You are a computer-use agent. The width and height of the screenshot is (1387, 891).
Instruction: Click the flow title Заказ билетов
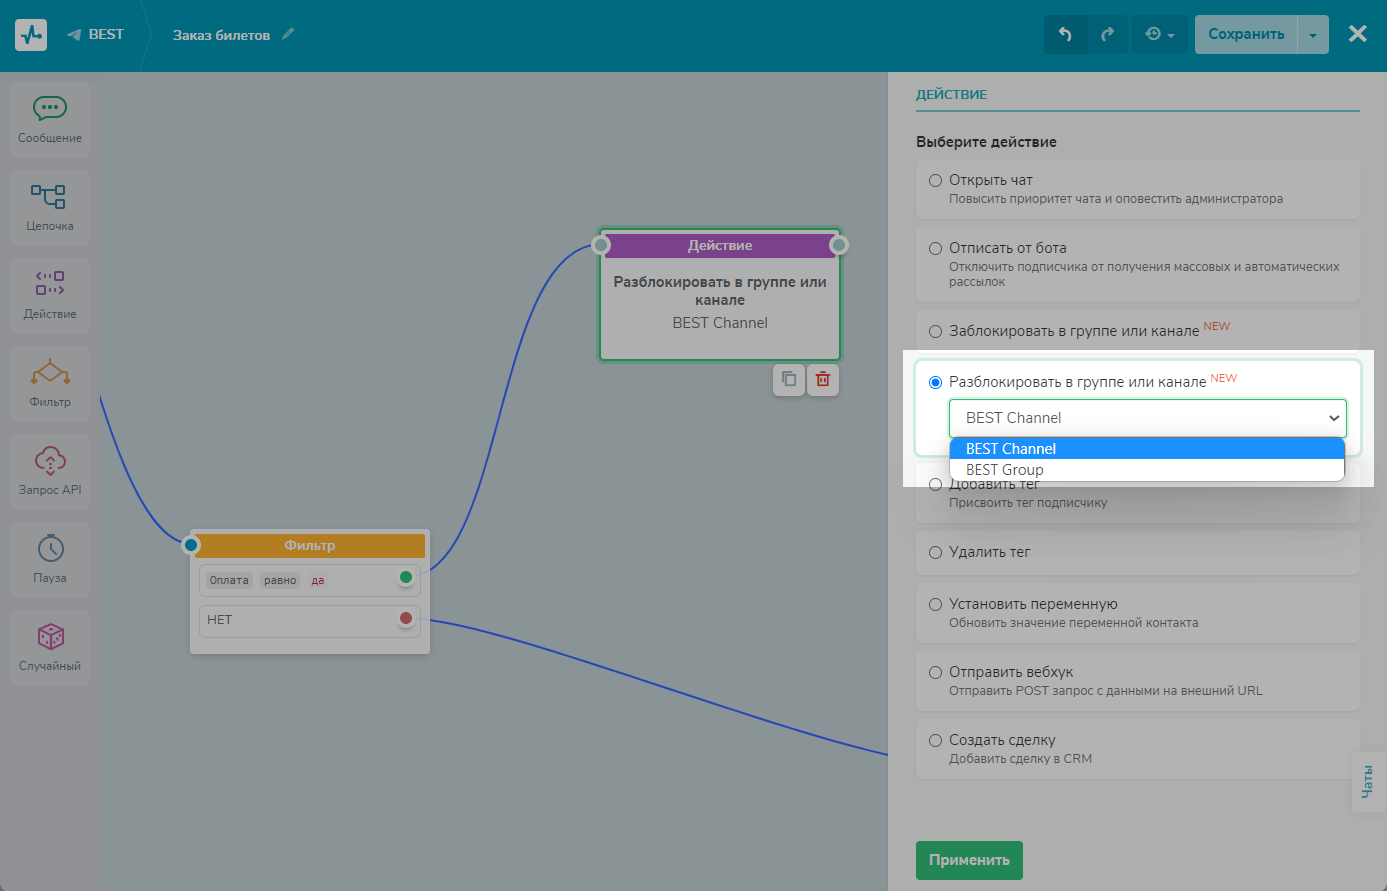point(221,35)
